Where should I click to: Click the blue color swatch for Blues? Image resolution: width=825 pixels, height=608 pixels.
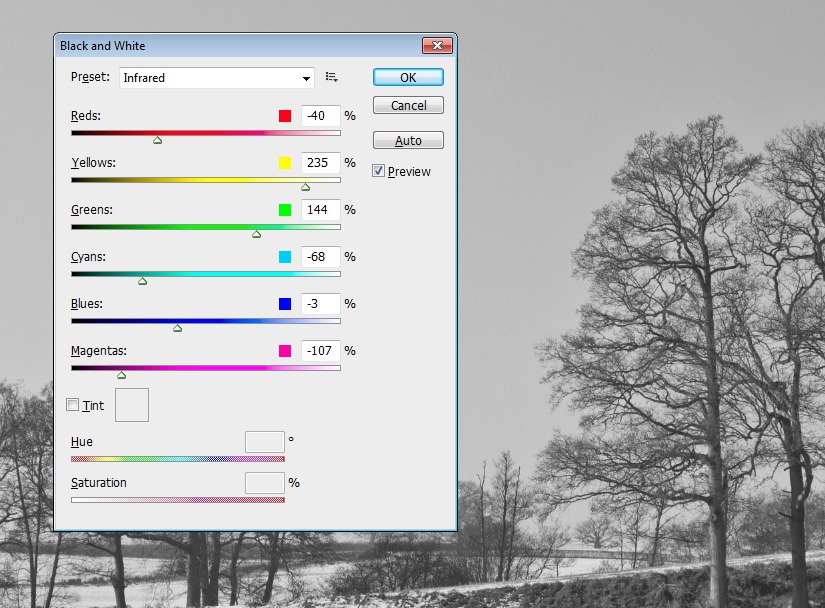click(285, 303)
